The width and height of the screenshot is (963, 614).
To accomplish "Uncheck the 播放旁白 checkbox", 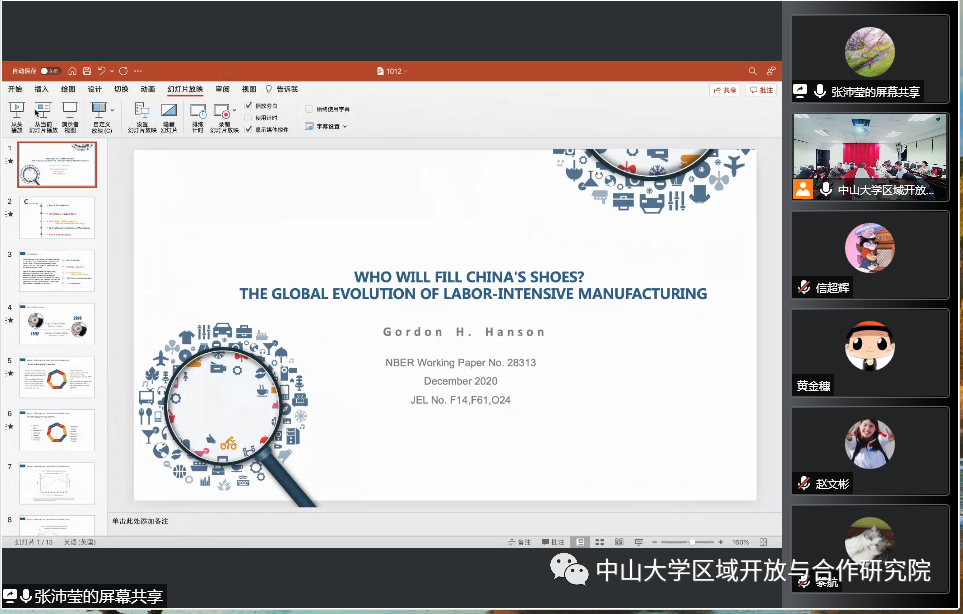I will point(249,105).
